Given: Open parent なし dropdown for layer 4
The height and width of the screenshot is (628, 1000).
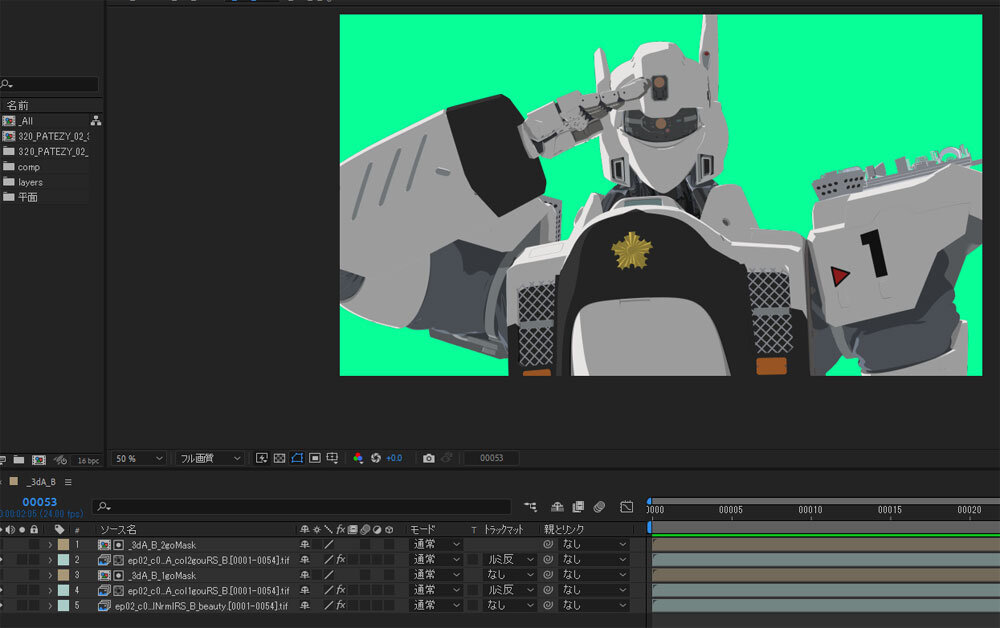Looking at the screenshot, I should tap(594, 590).
